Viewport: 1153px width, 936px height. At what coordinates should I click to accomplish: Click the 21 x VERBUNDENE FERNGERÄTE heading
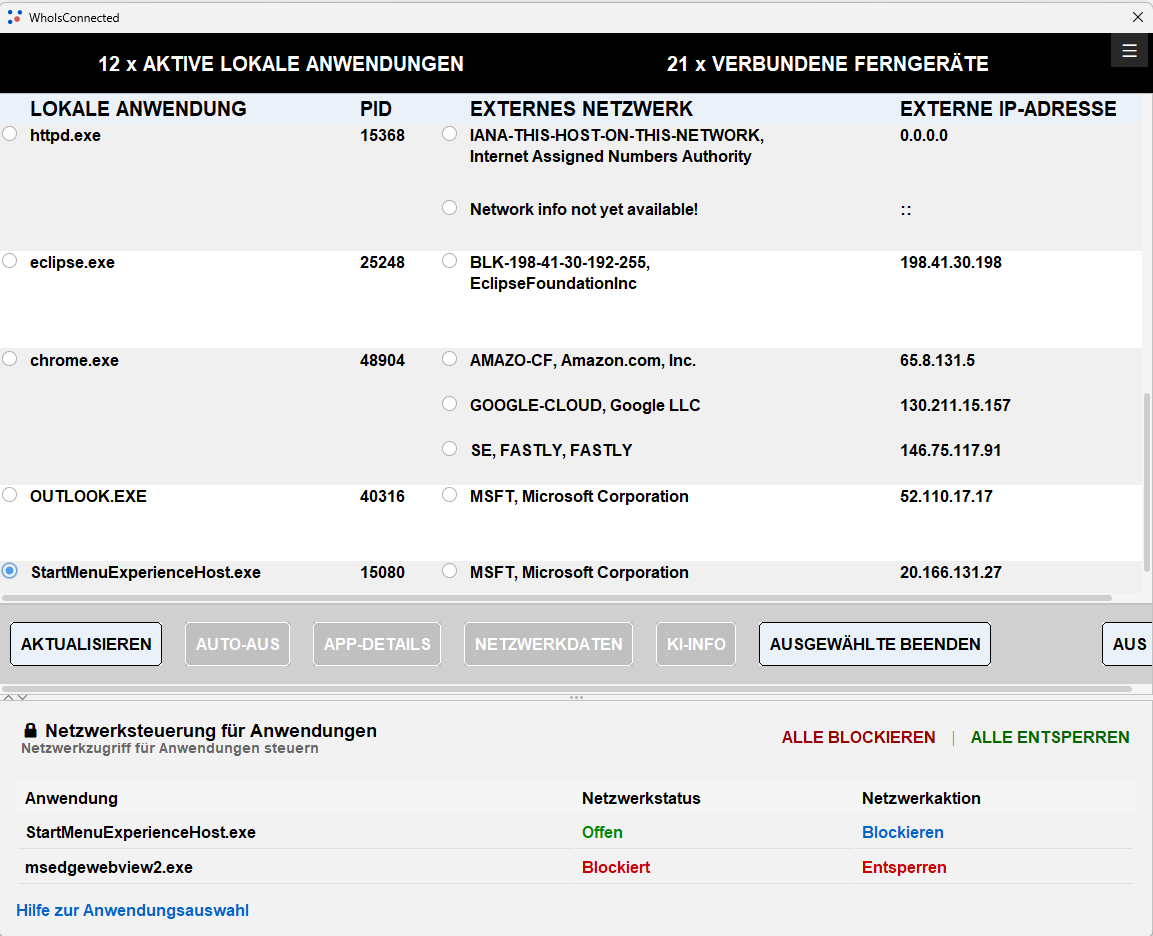click(827, 64)
